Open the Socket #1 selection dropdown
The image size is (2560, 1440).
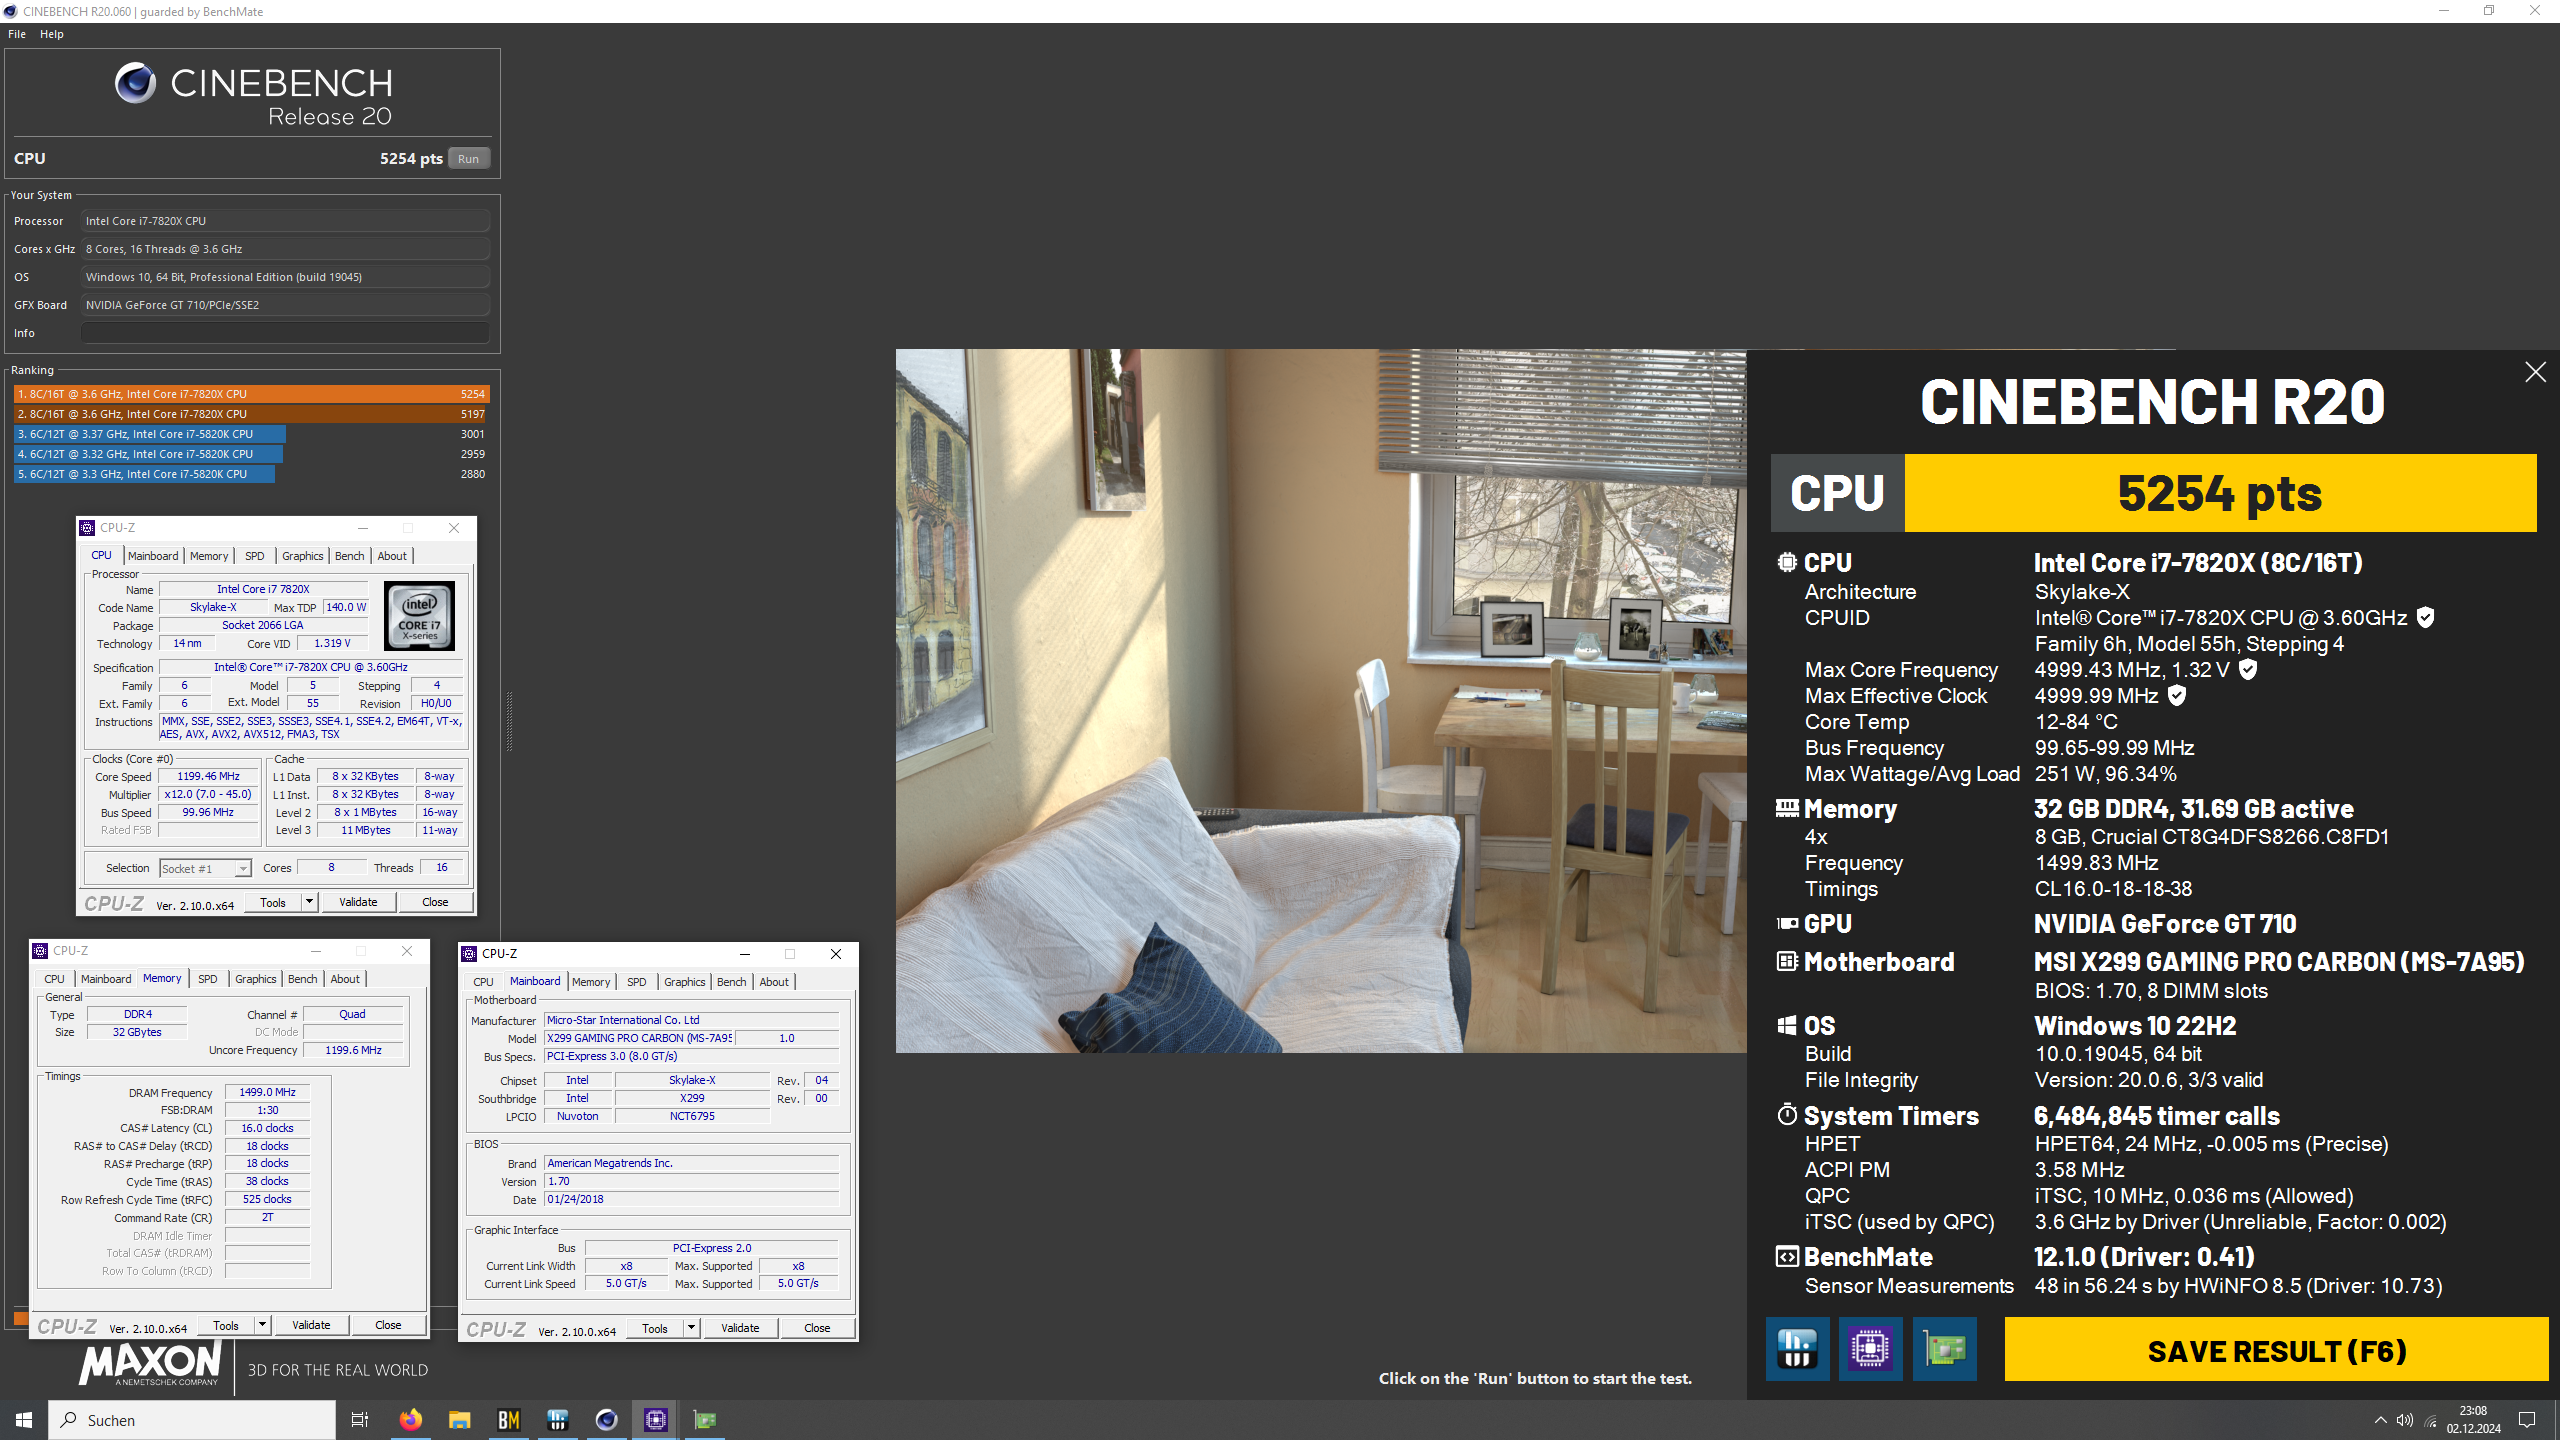(205, 868)
